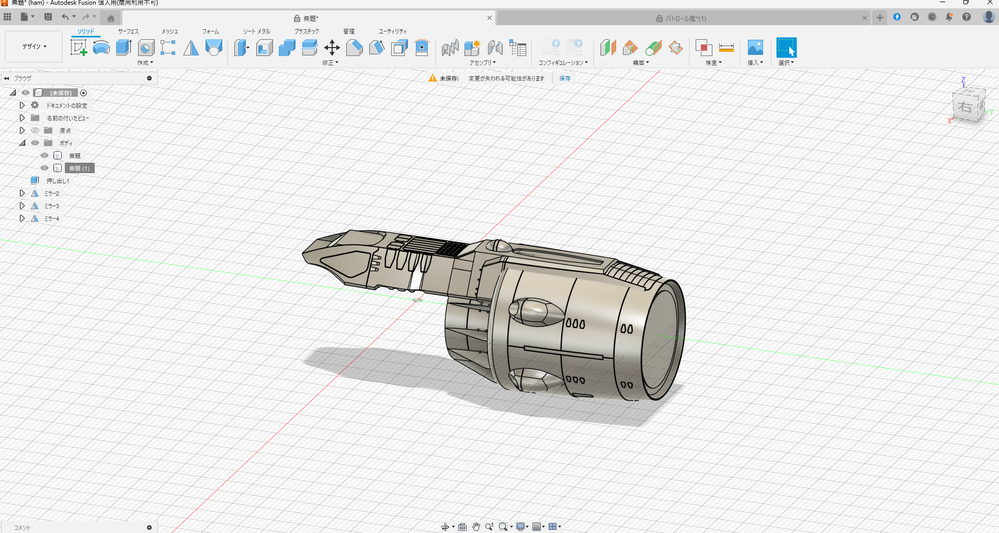Select the Hole tool
Viewport: 999px width, 533px height.
[146, 48]
